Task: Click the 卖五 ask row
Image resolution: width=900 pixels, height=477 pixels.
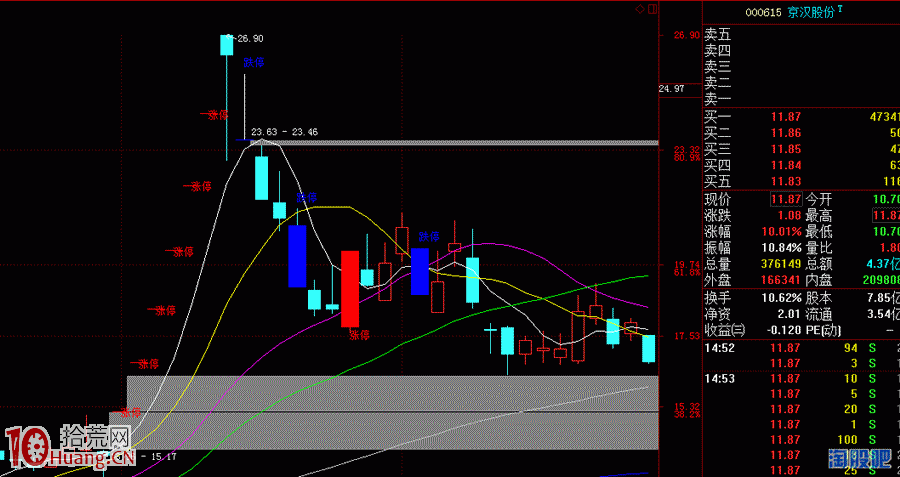Action: tap(801, 35)
